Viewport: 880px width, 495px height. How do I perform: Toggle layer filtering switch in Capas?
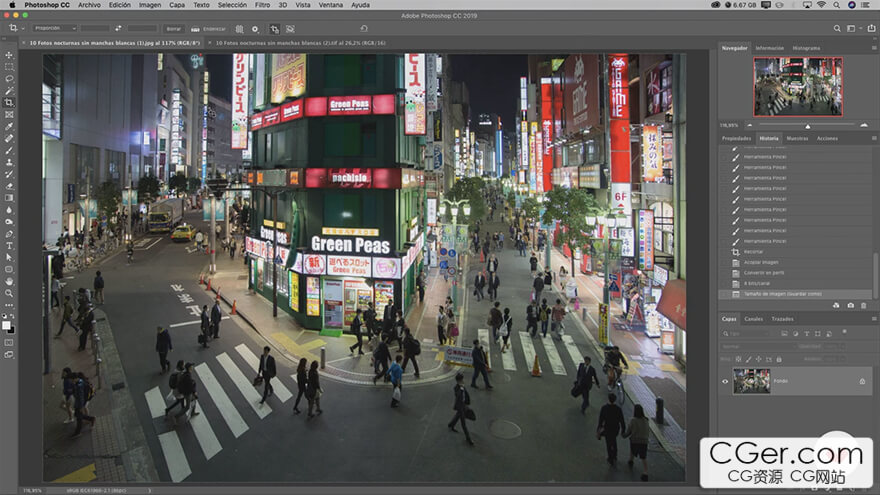click(x=844, y=332)
